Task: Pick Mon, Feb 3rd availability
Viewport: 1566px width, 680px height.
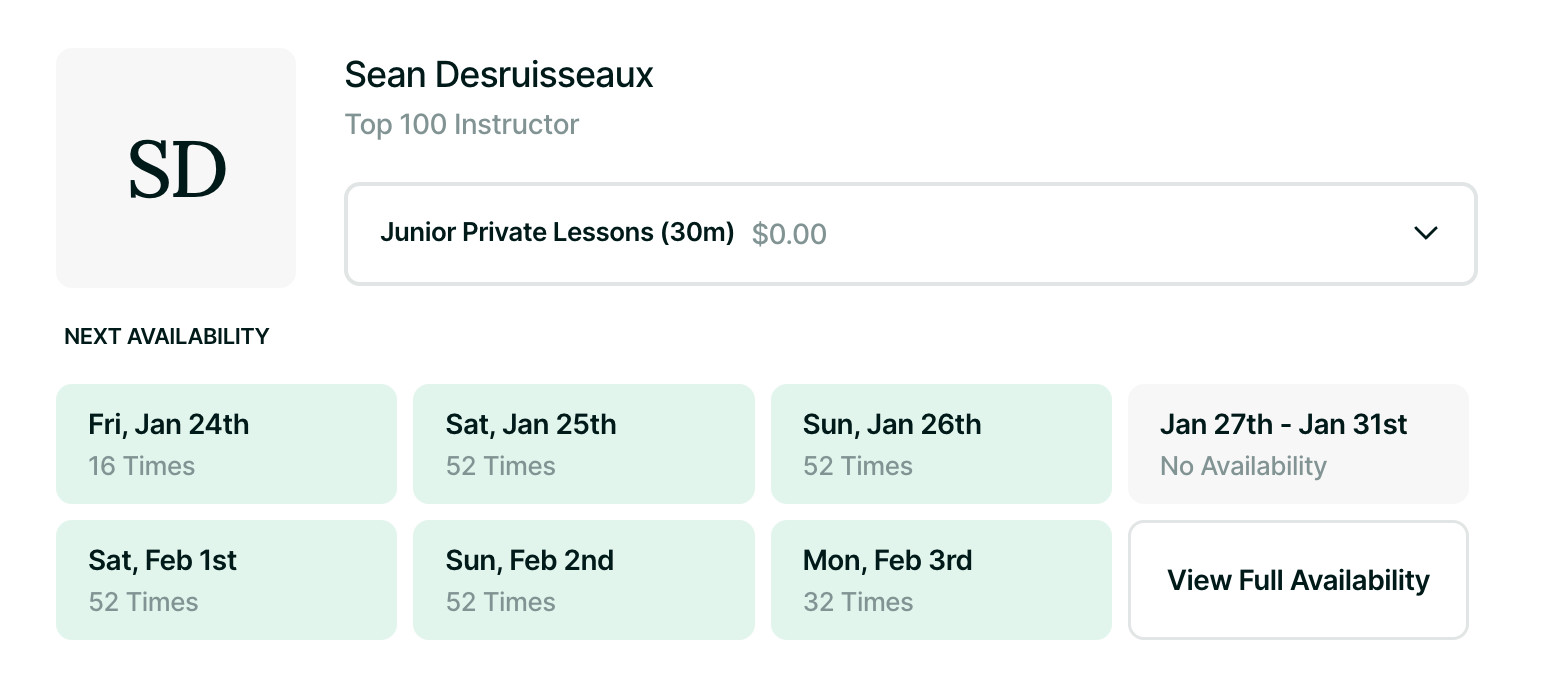Action: click(941, 579)
